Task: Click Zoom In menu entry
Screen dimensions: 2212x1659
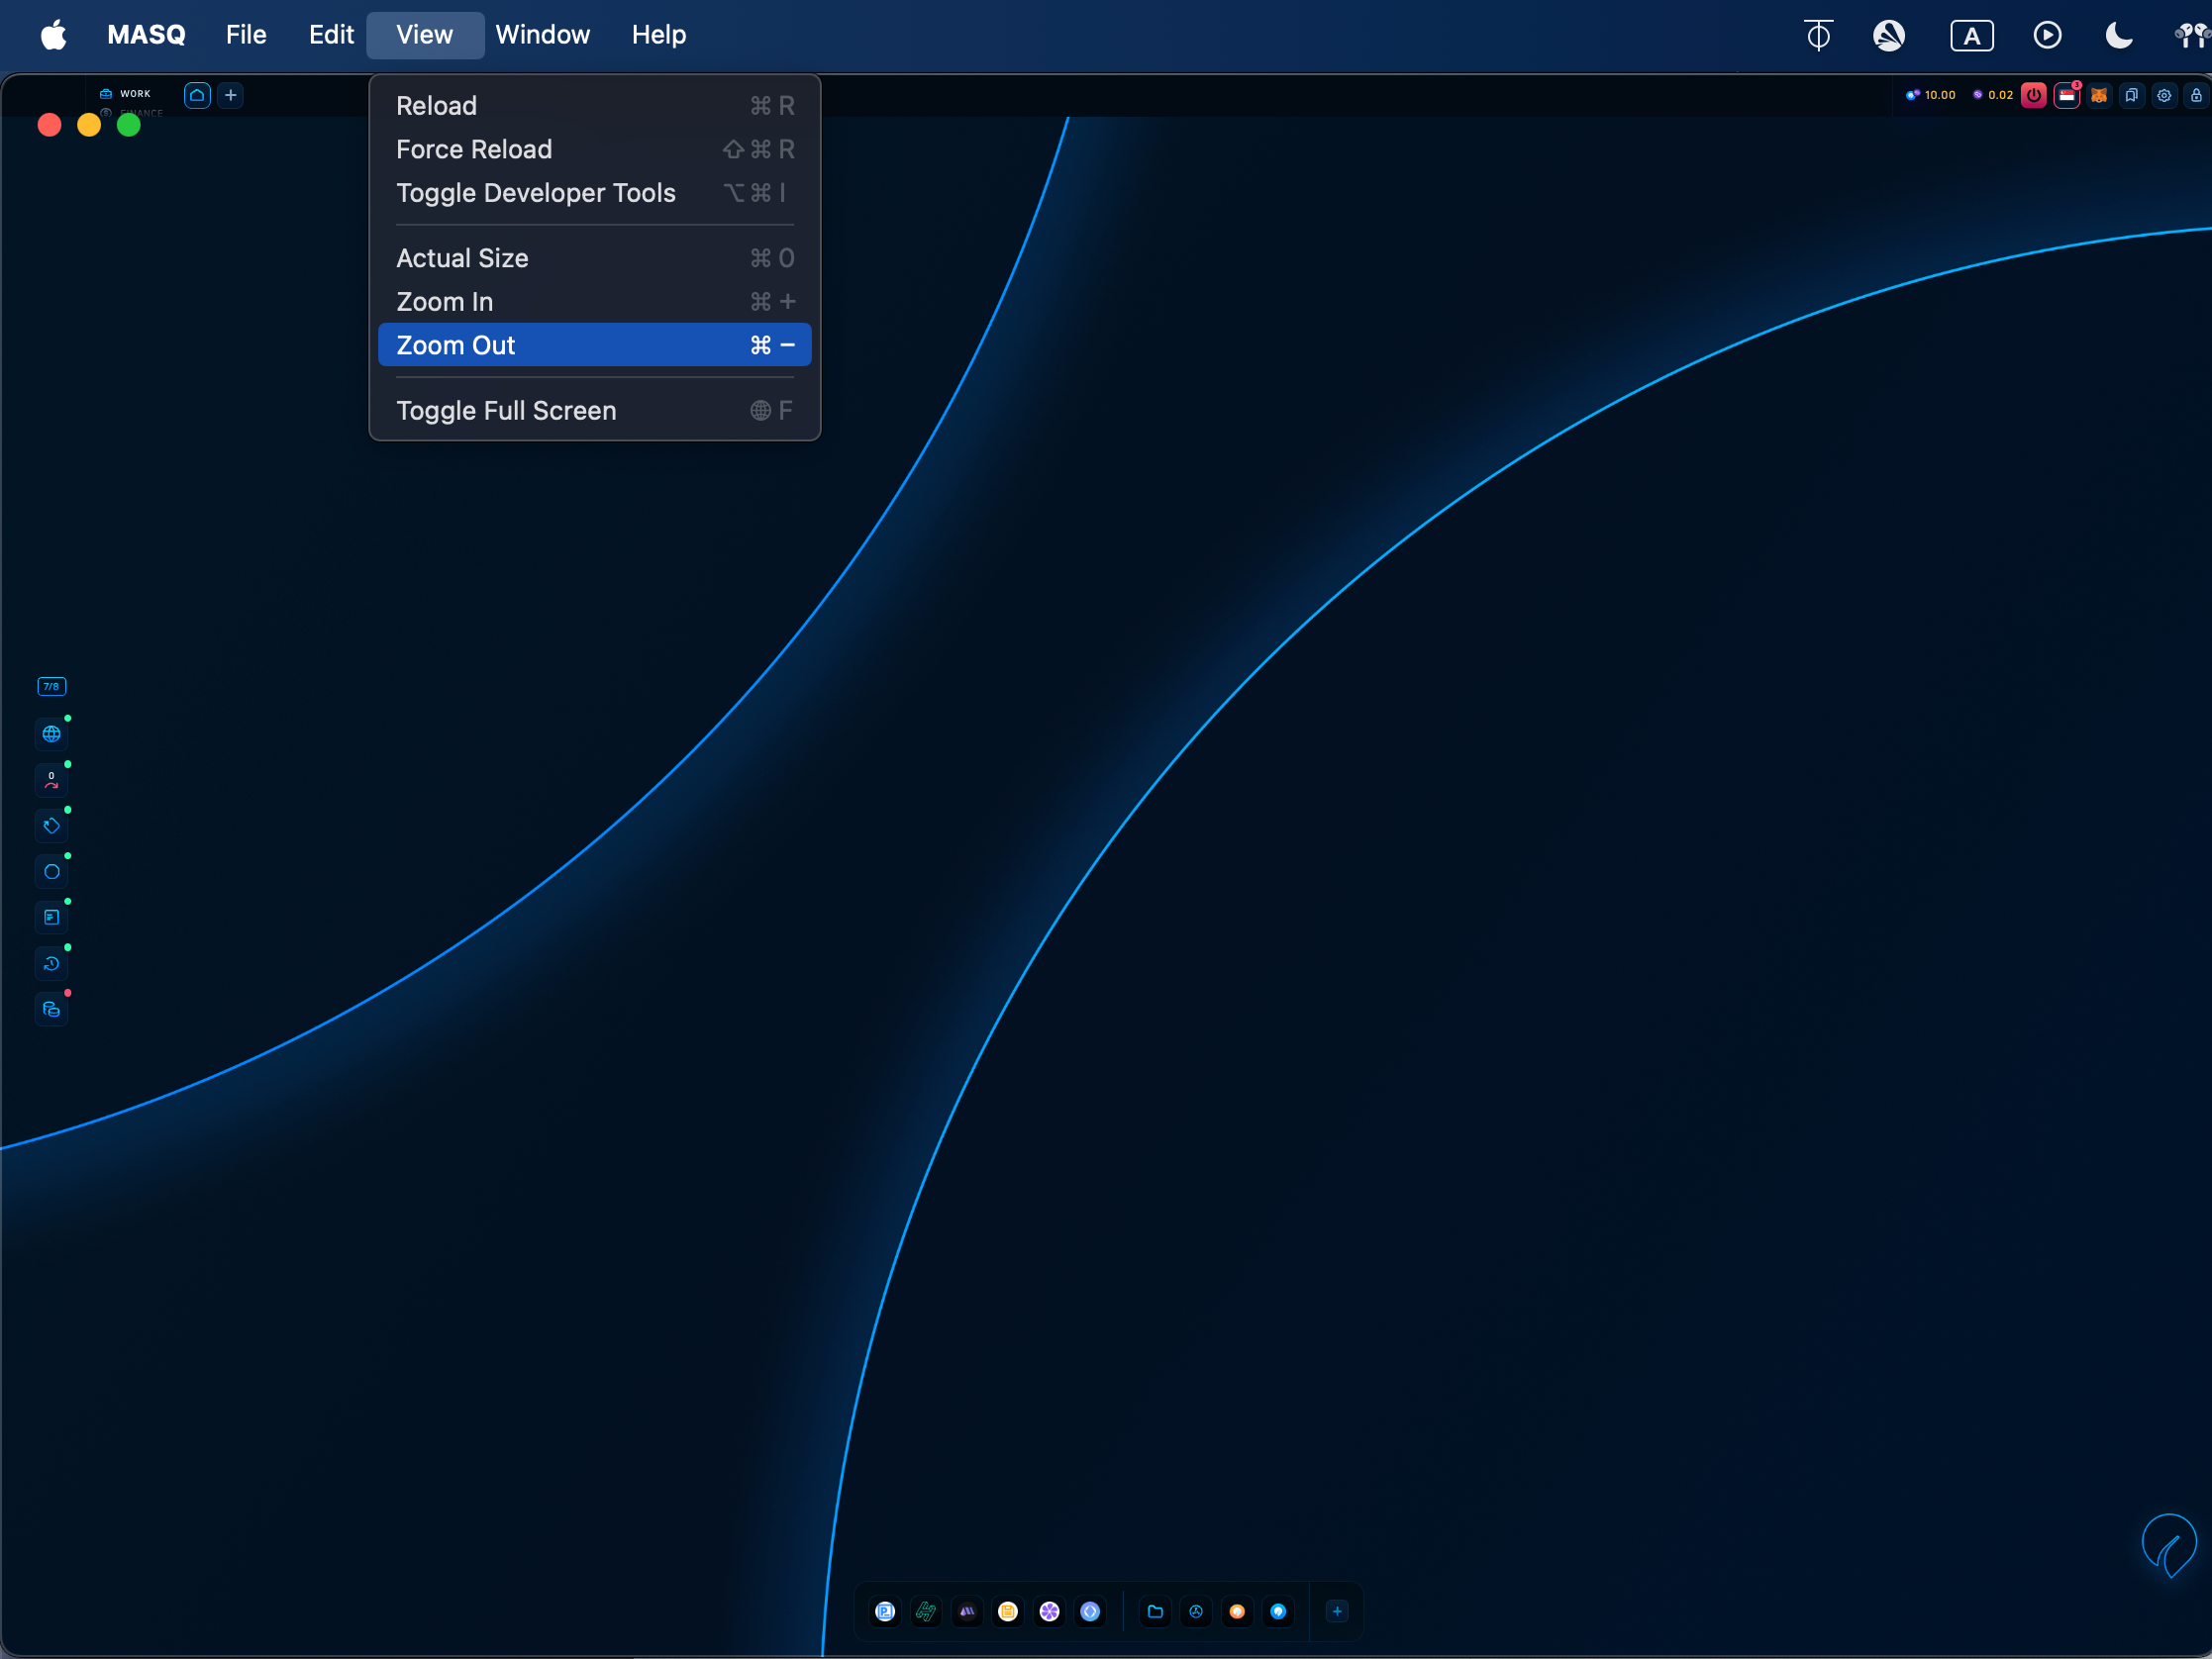Action: tap(594, 301)
